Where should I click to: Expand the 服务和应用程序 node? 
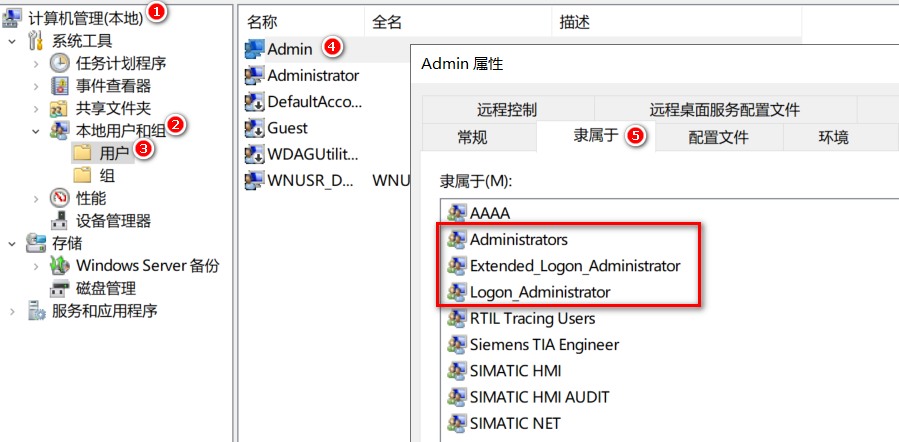coord(12,311)
